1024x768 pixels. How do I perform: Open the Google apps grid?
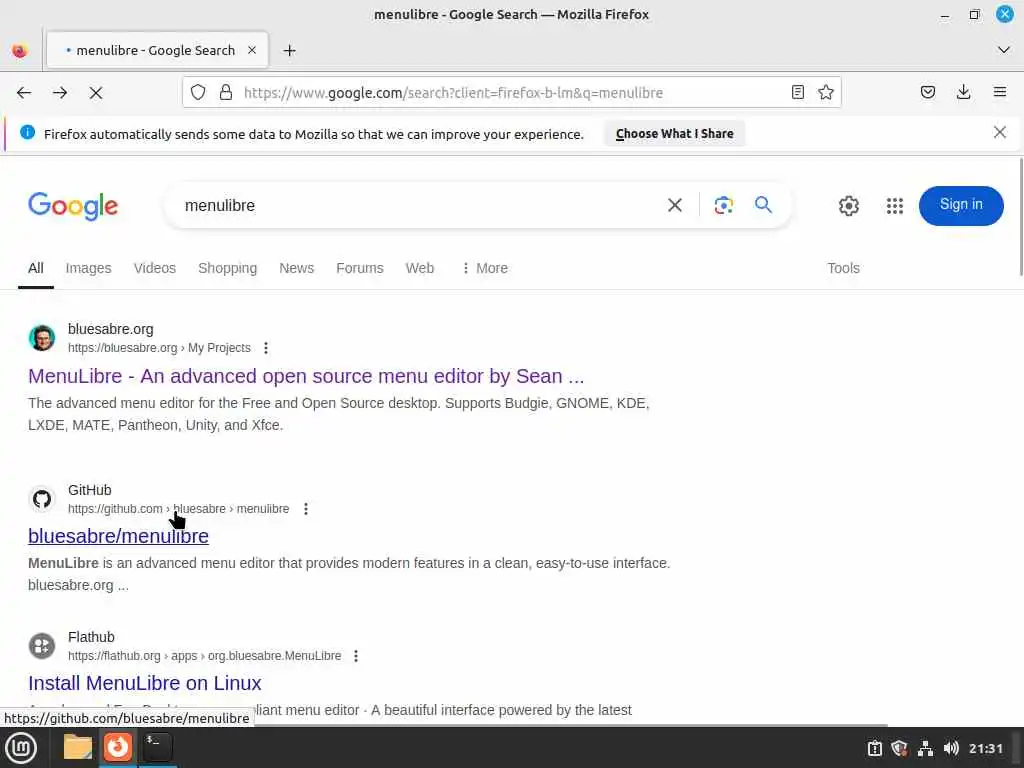895,206
